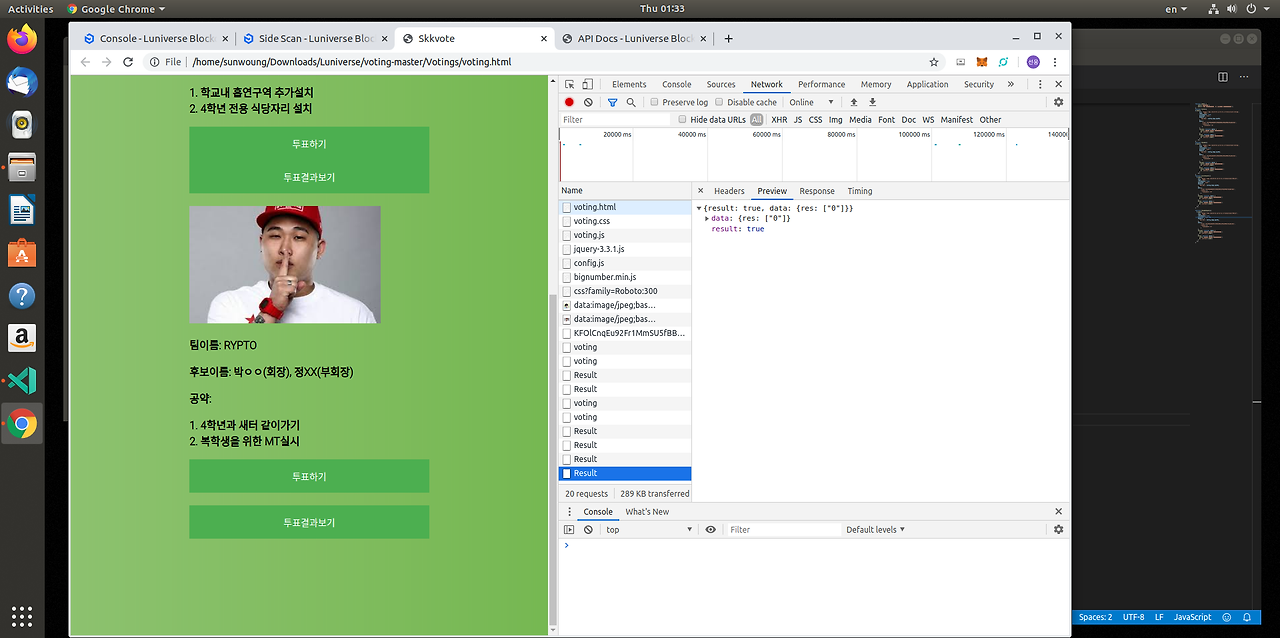The height and width of the screenshot is (638, 1280).
Task: Switch to the Headers tab
Action: (729, 191)
